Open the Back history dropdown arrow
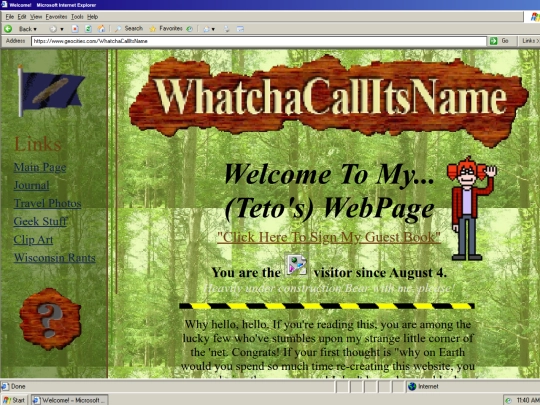This screenshot has width=540, height=405. tap(35, 29)
